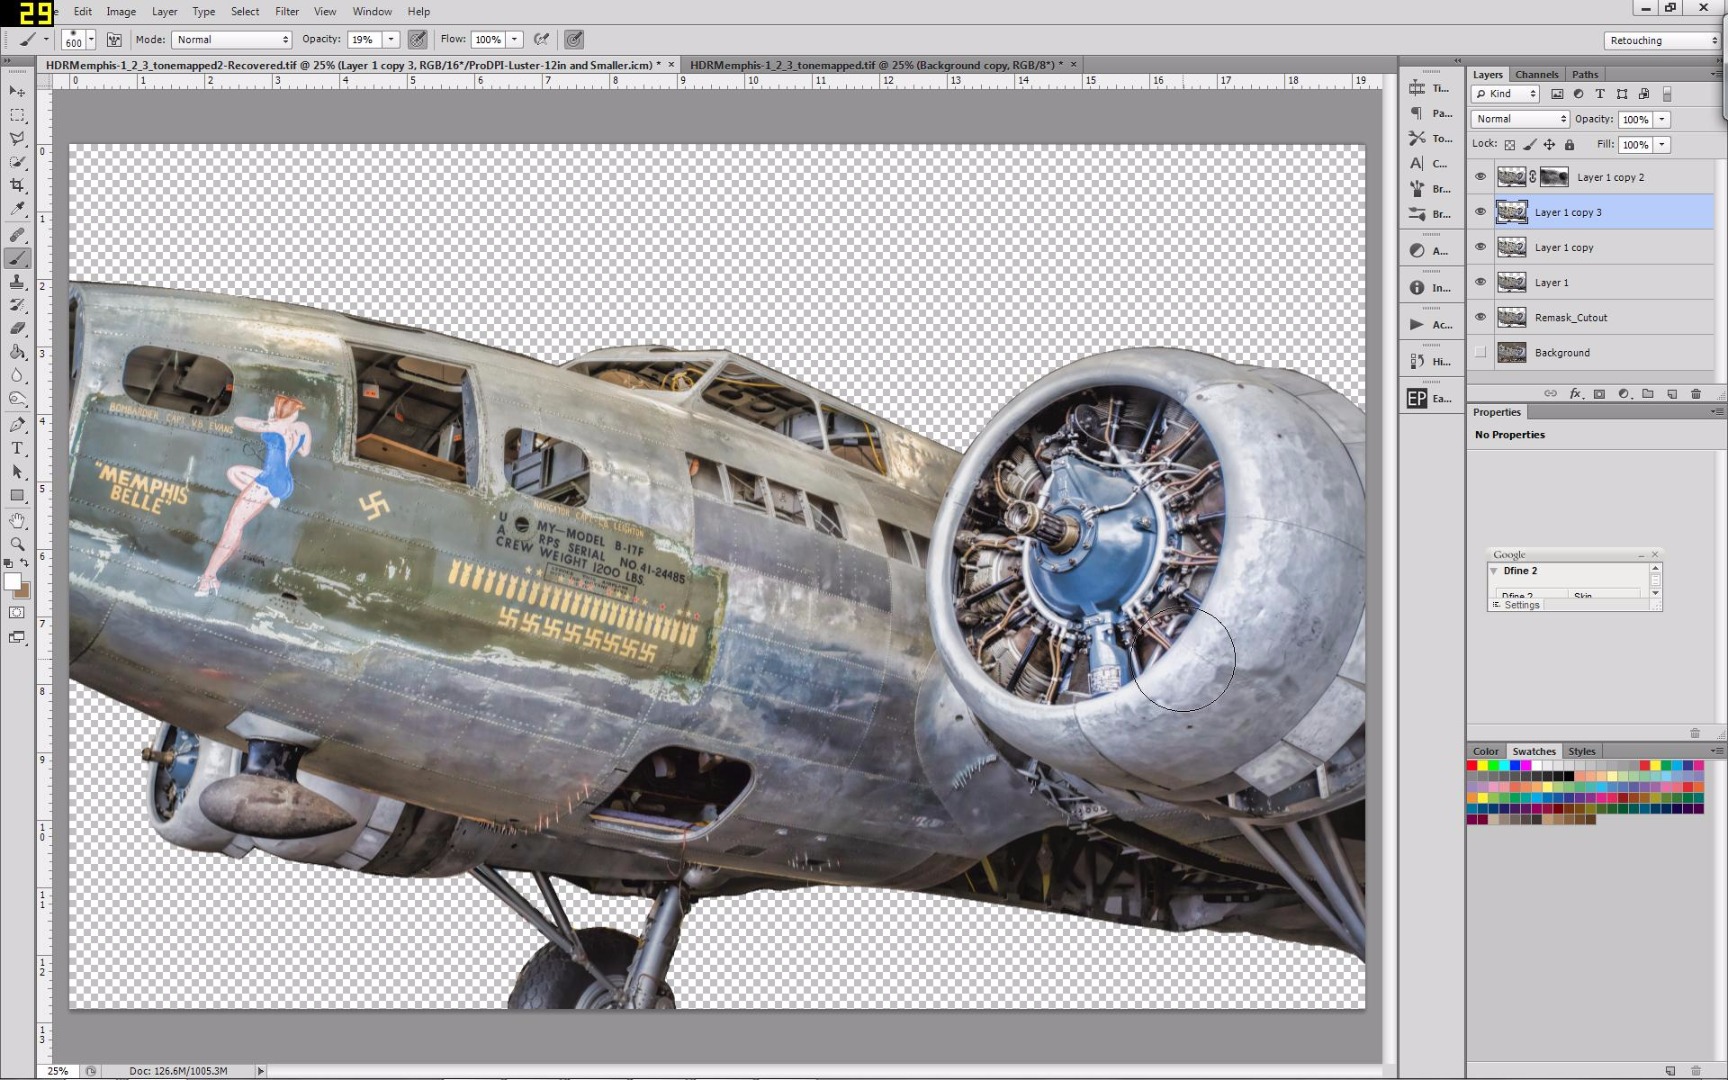The height and width of the screenshot is (1080, 1728).
Task: Select the Polygonal Lasso tool
Action: coord(17,138)
